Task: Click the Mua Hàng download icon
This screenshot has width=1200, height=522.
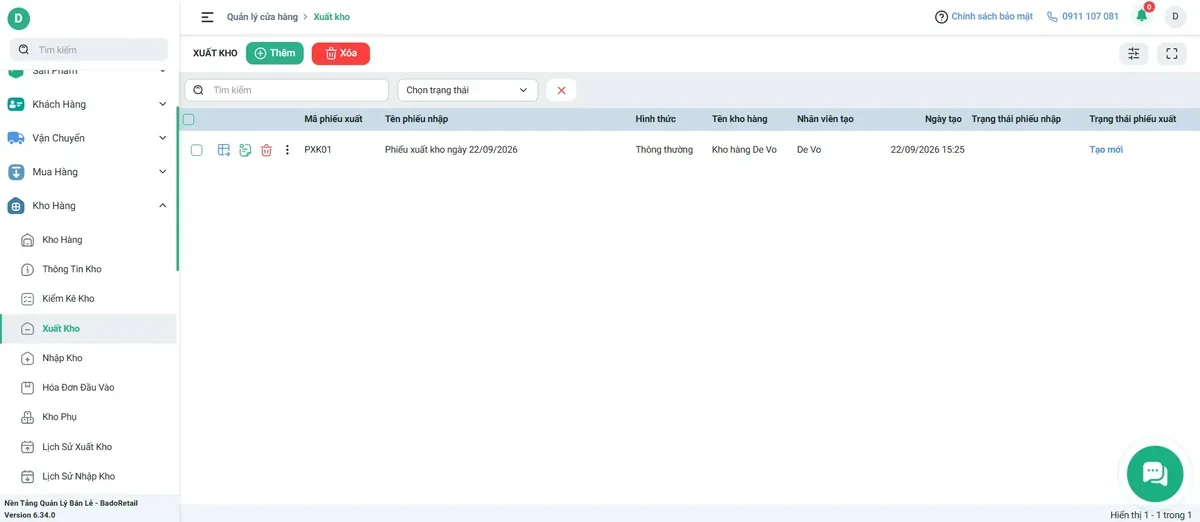Action: (x=16, y=172)
